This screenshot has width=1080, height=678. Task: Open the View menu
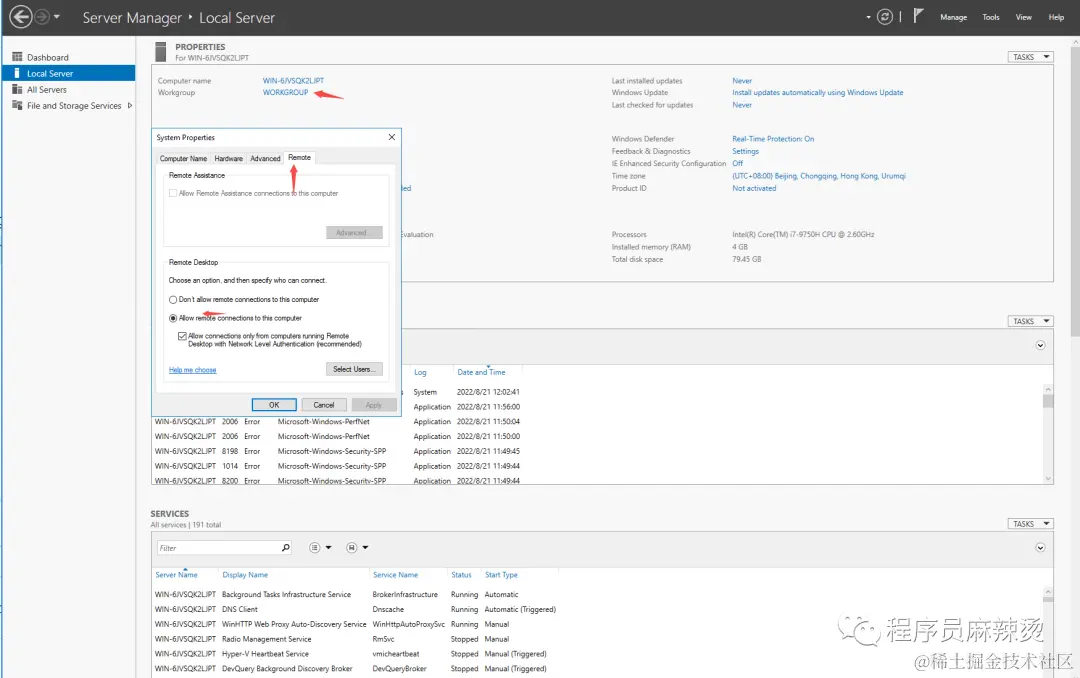1024,17
